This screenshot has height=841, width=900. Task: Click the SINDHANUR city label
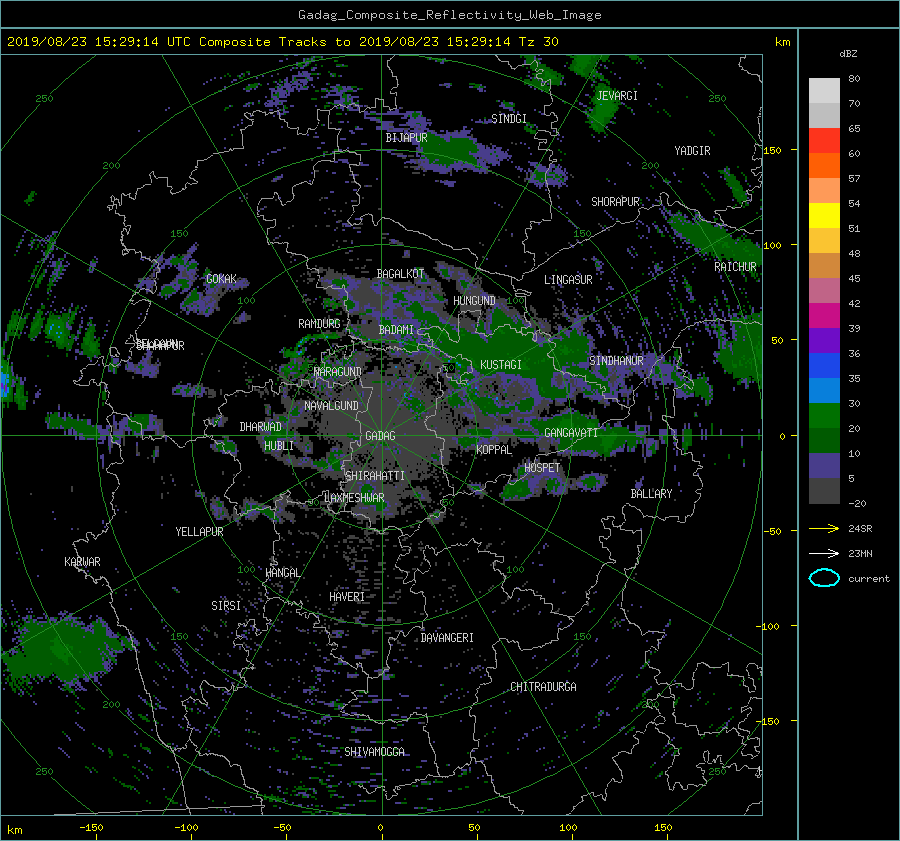pos(616,361)
